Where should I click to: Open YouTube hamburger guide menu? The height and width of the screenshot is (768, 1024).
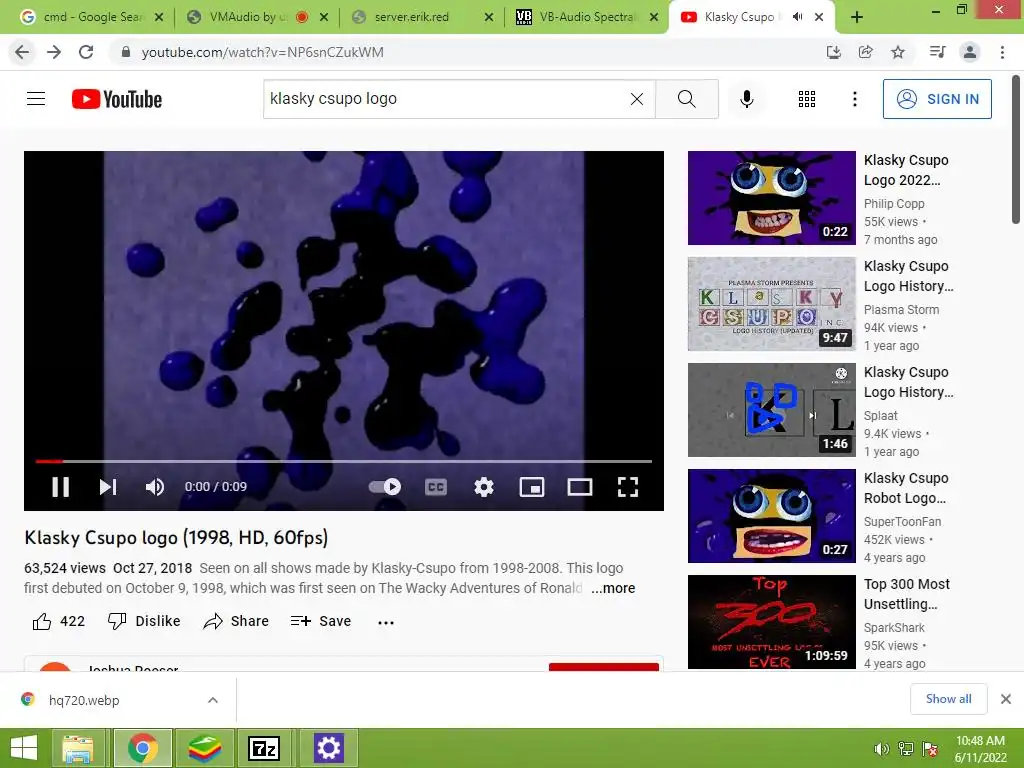[x=36, y=99]
